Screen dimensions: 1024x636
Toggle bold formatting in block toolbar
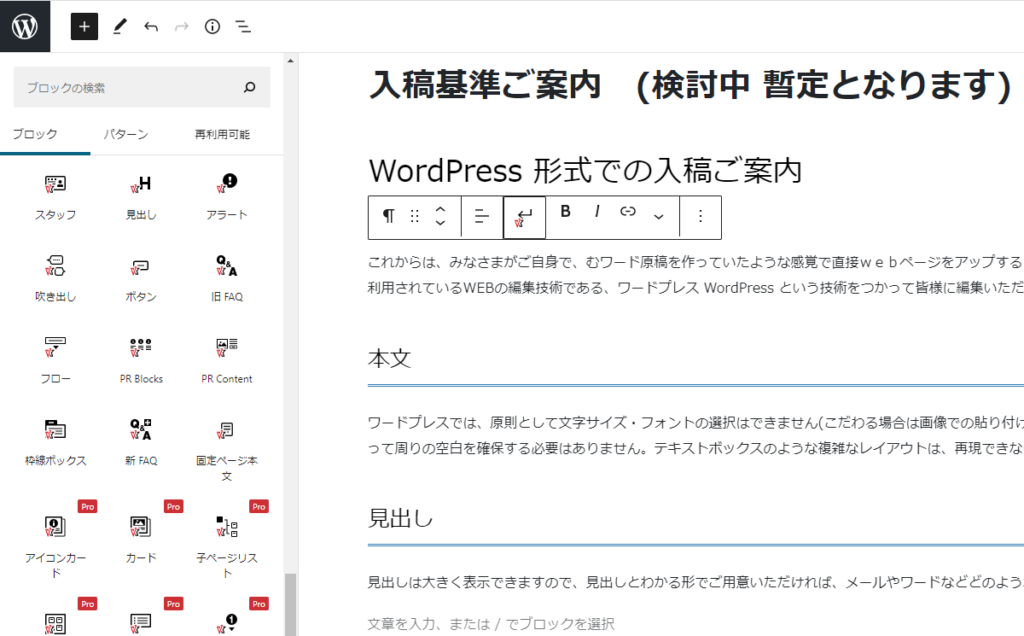pos(566,212)
